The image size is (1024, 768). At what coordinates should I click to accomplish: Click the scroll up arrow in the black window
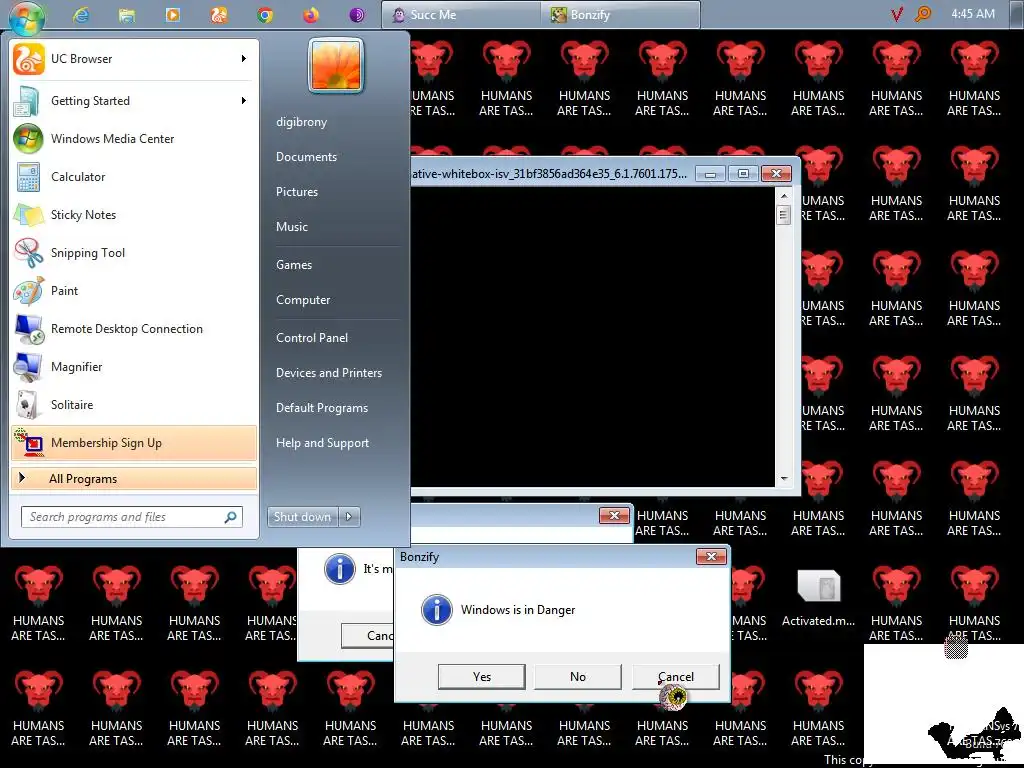tap(784, 195)
